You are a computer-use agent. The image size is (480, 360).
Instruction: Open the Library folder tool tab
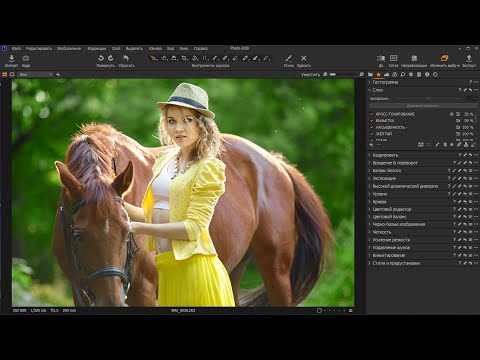[x=370, y=75]
